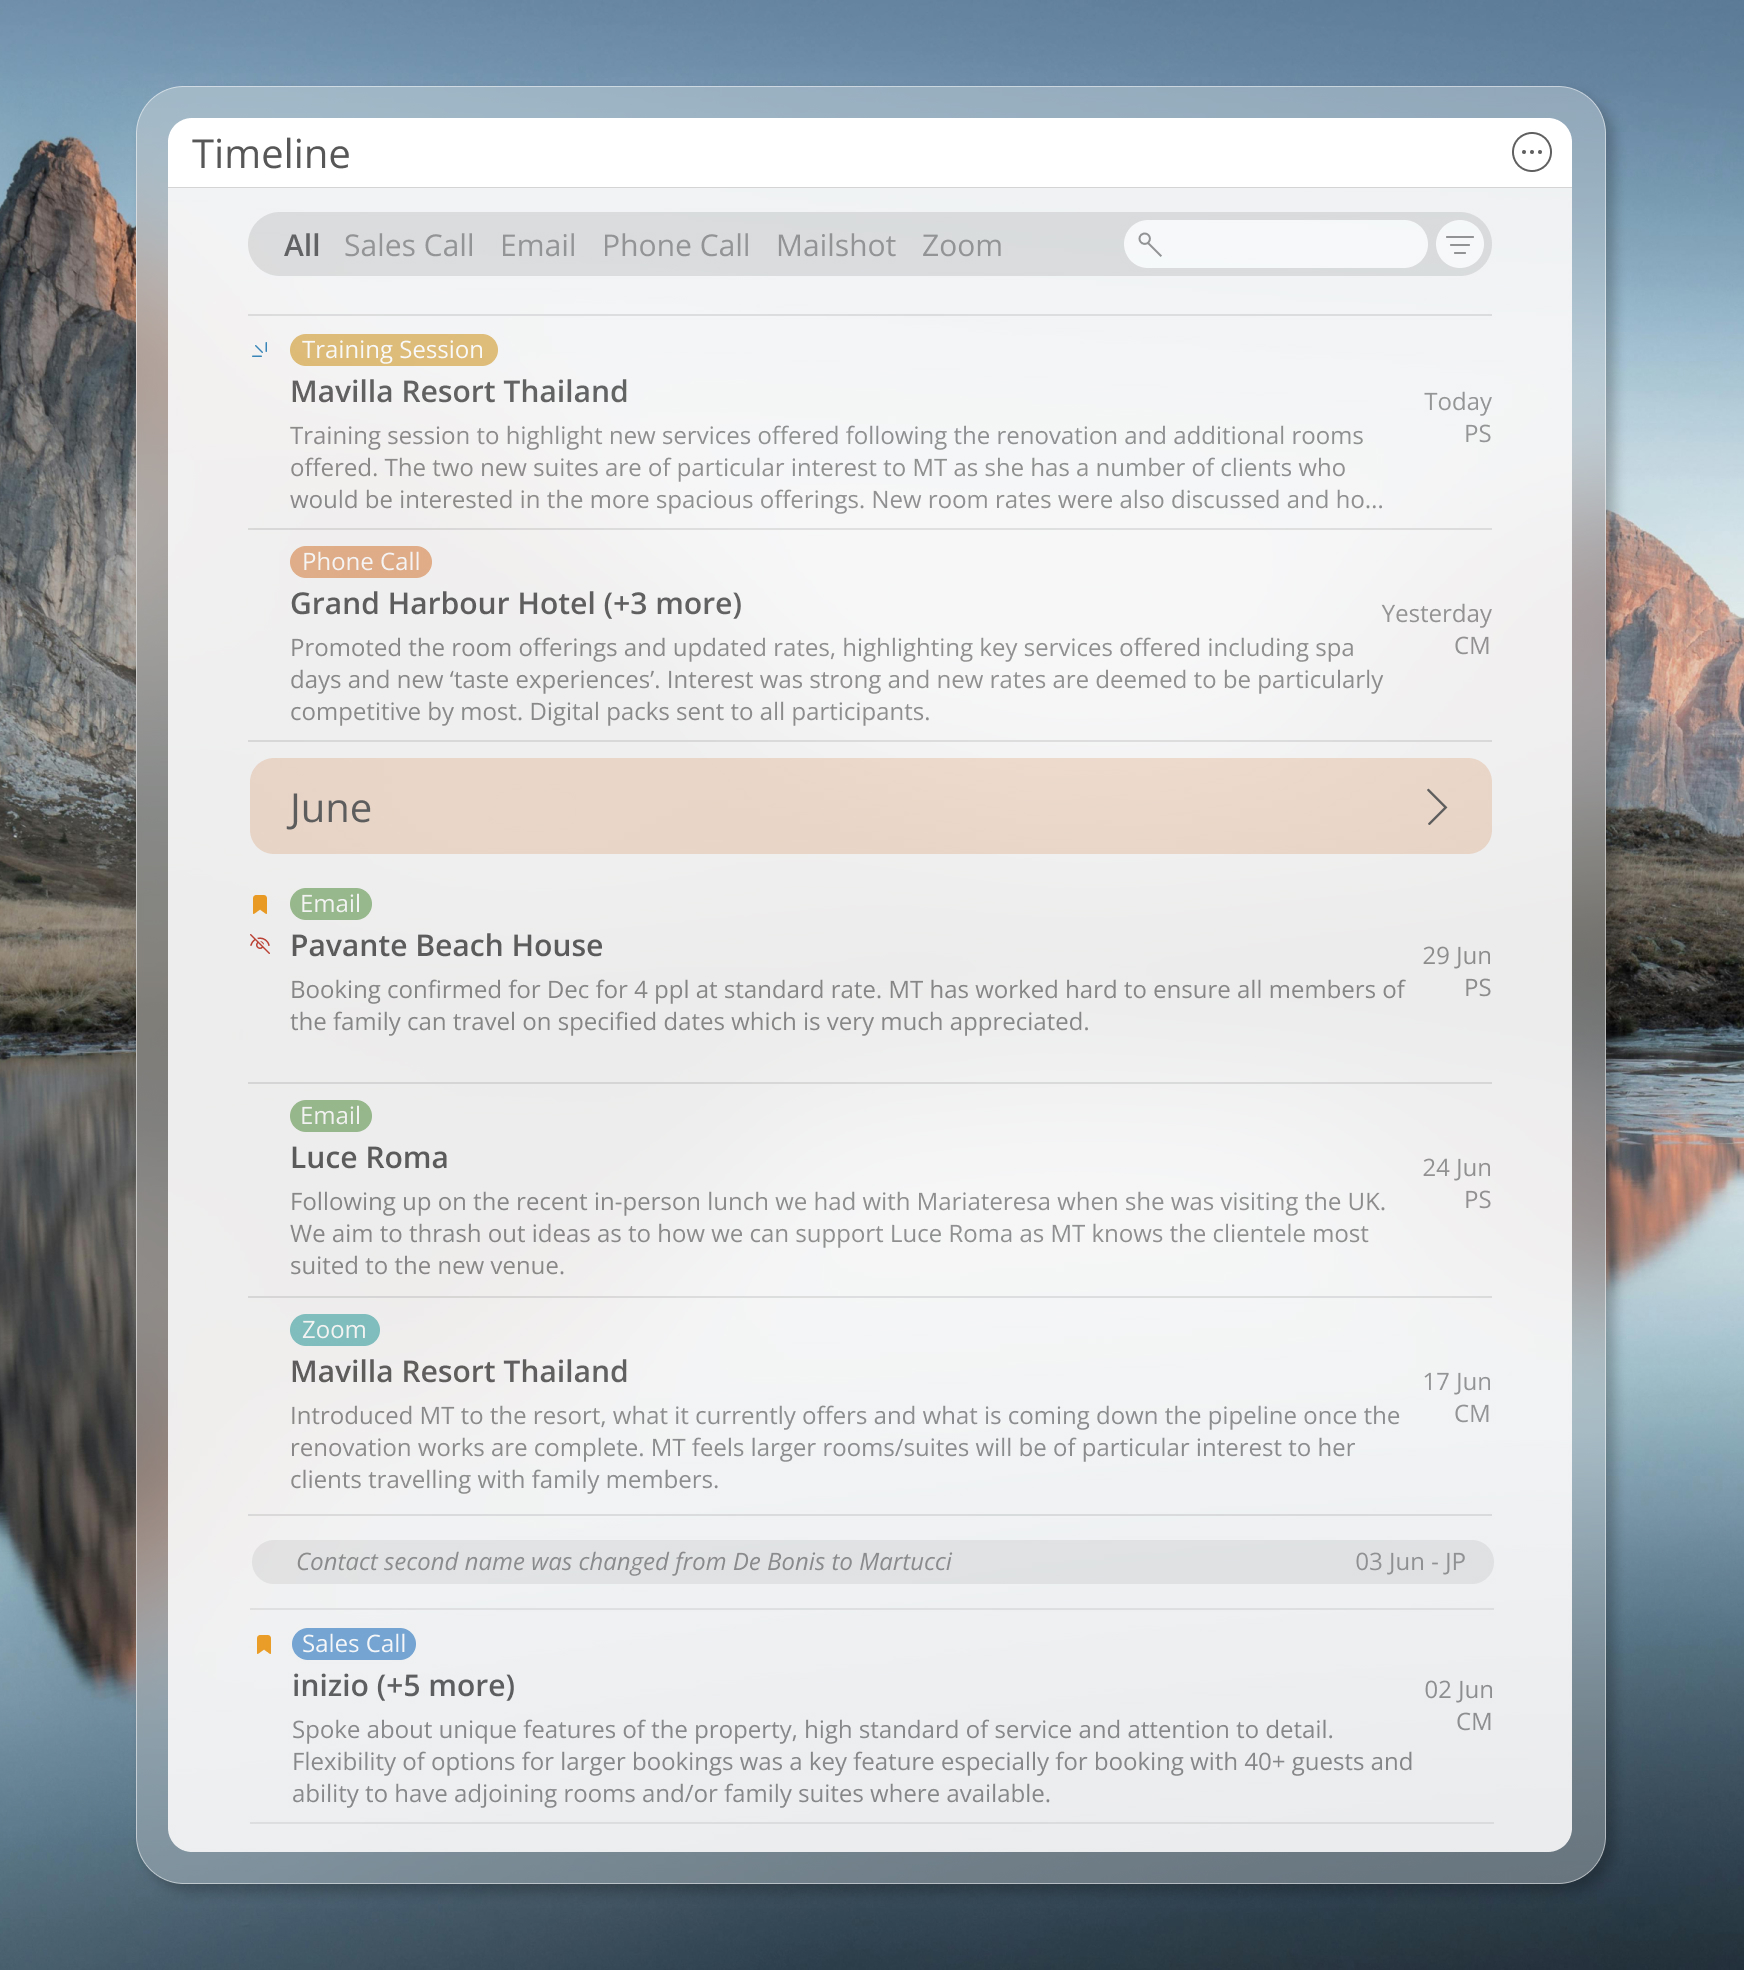Open the Grand Harbour Hotel phone call entry
The height and width of the screenshot is (1970, 1744).
click(516, 603)
